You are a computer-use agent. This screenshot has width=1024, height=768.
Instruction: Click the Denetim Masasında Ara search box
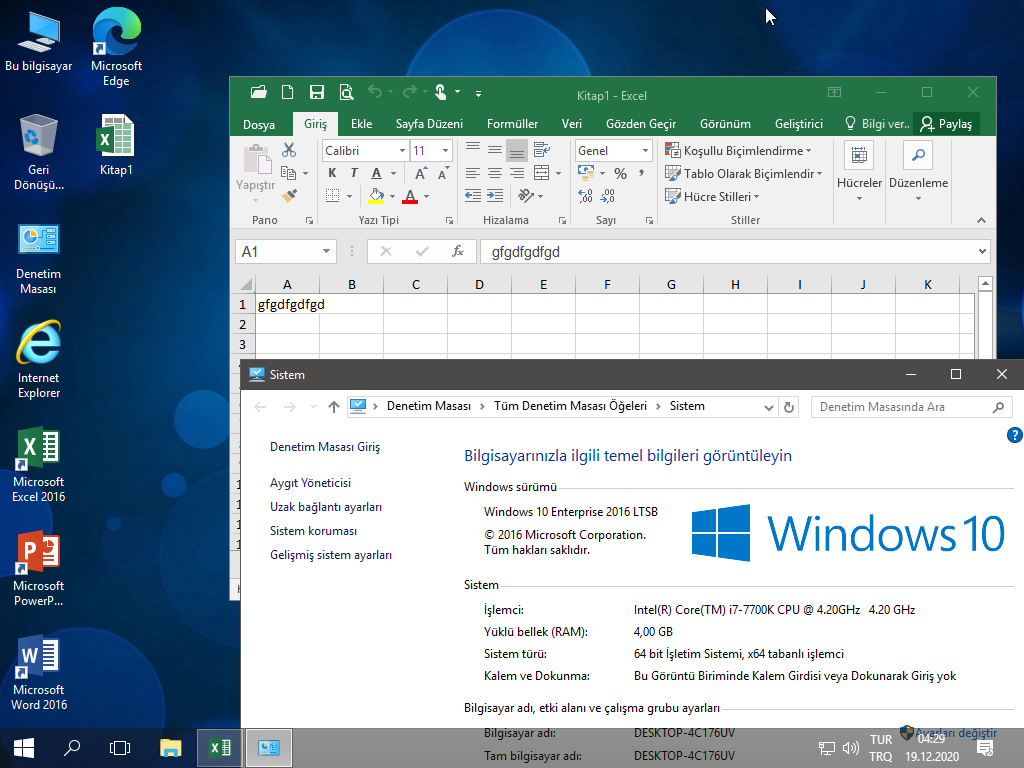click(x=912, y=407)
